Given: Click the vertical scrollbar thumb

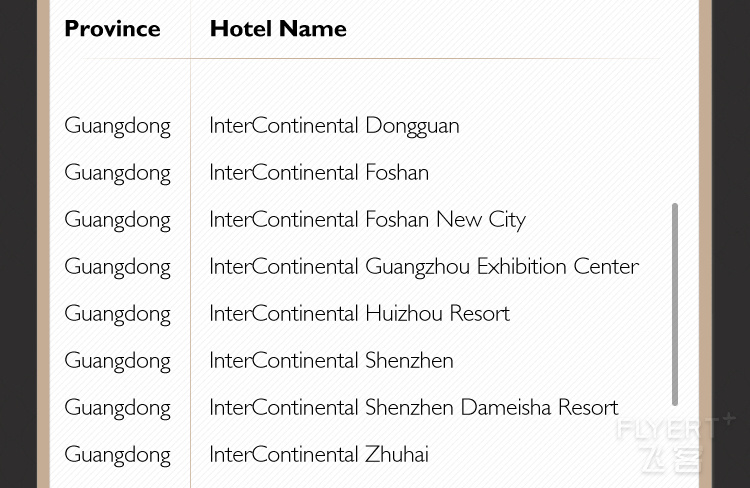Looking at the screenshot, I should [x=675, y=304].
